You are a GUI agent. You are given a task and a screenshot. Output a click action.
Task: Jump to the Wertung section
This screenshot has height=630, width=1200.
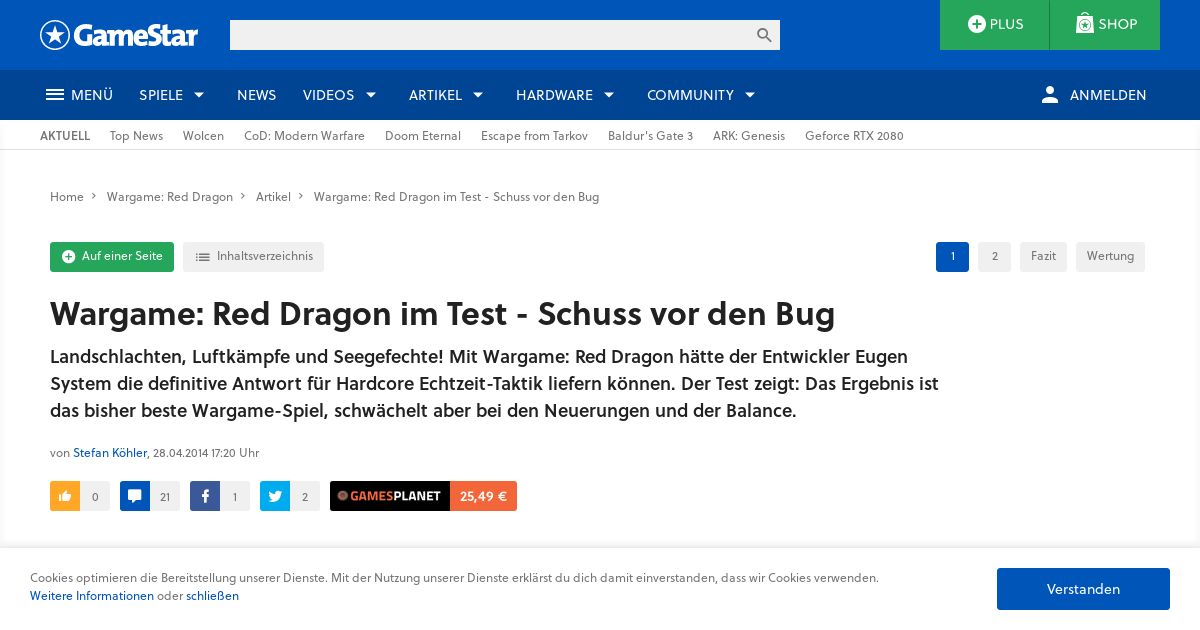click(1110, 257)
